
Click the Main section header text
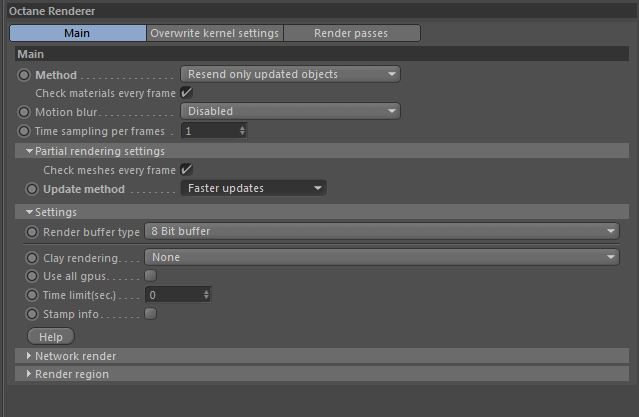31,54
